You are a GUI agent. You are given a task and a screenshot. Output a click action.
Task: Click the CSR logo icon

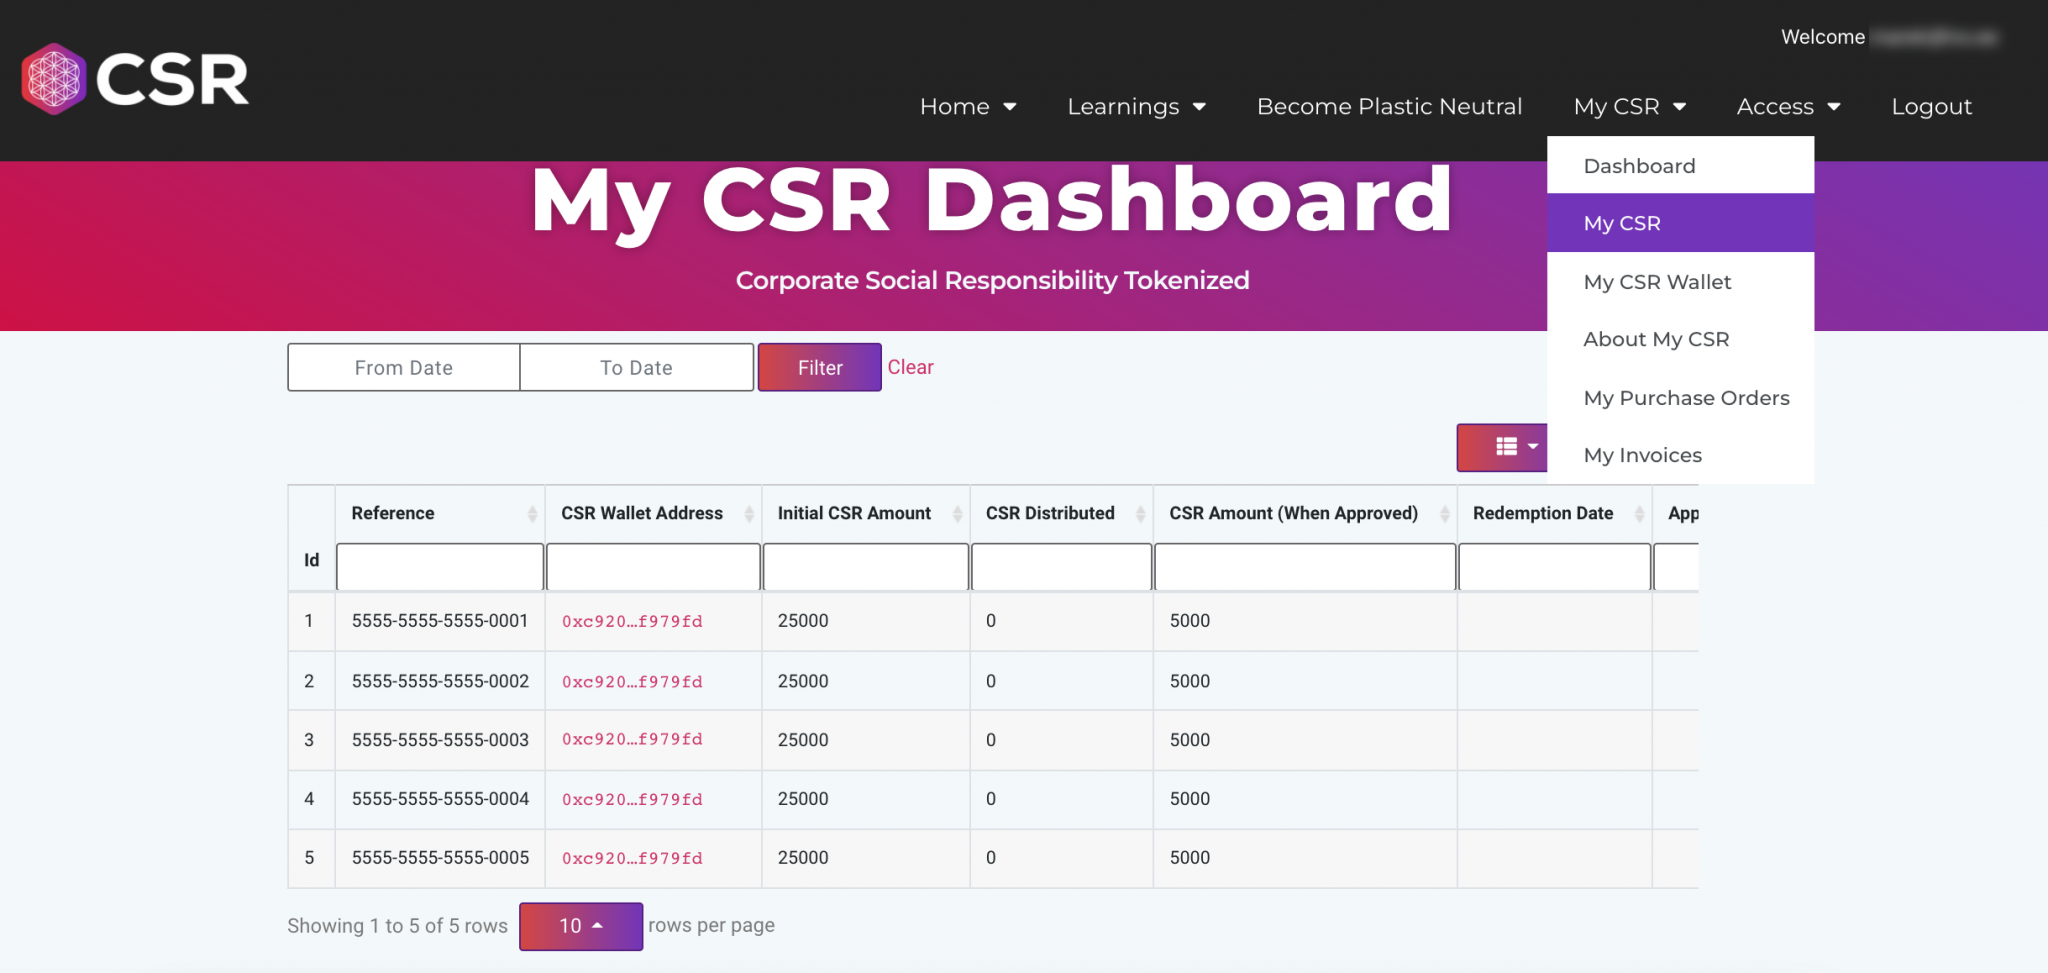tap(56, 77)
